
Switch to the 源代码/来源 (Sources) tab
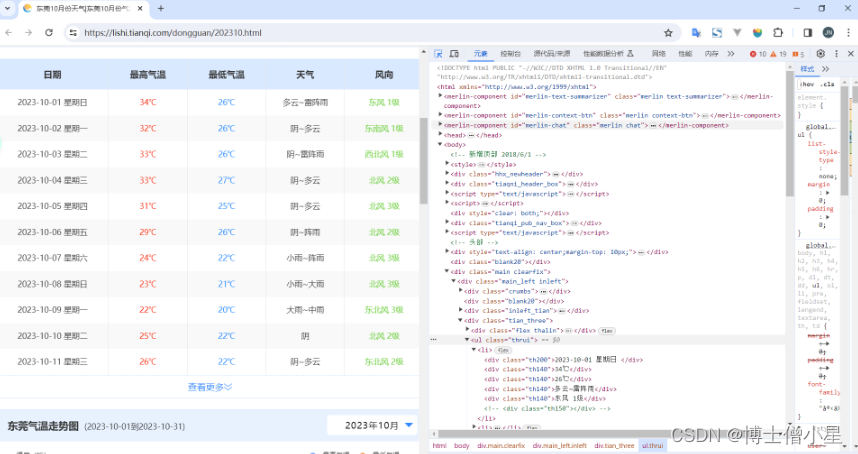click(552, 54)
